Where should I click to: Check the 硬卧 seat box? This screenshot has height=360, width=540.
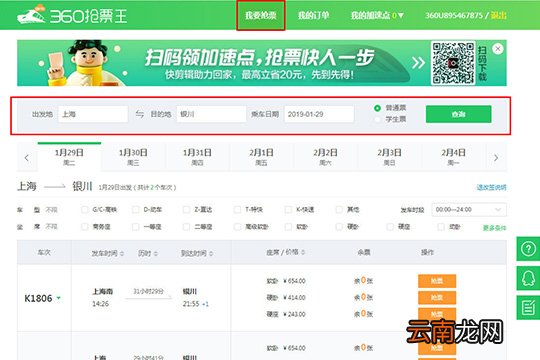tap(339, 227)
